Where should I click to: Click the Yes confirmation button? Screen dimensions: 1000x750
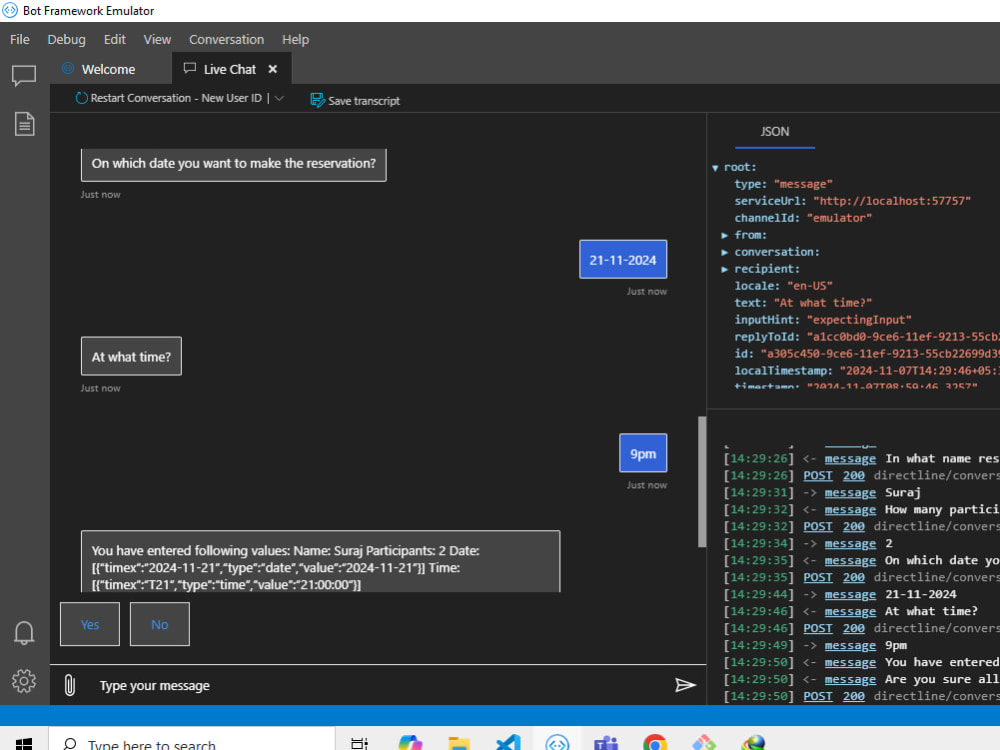tap(89, 623)
